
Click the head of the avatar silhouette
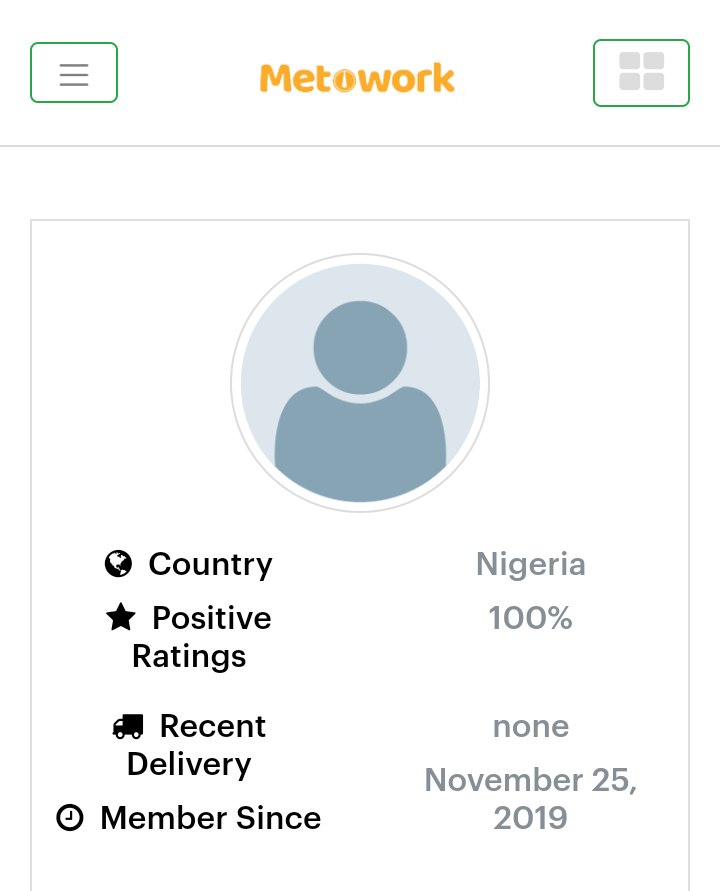tap(360, 348)
